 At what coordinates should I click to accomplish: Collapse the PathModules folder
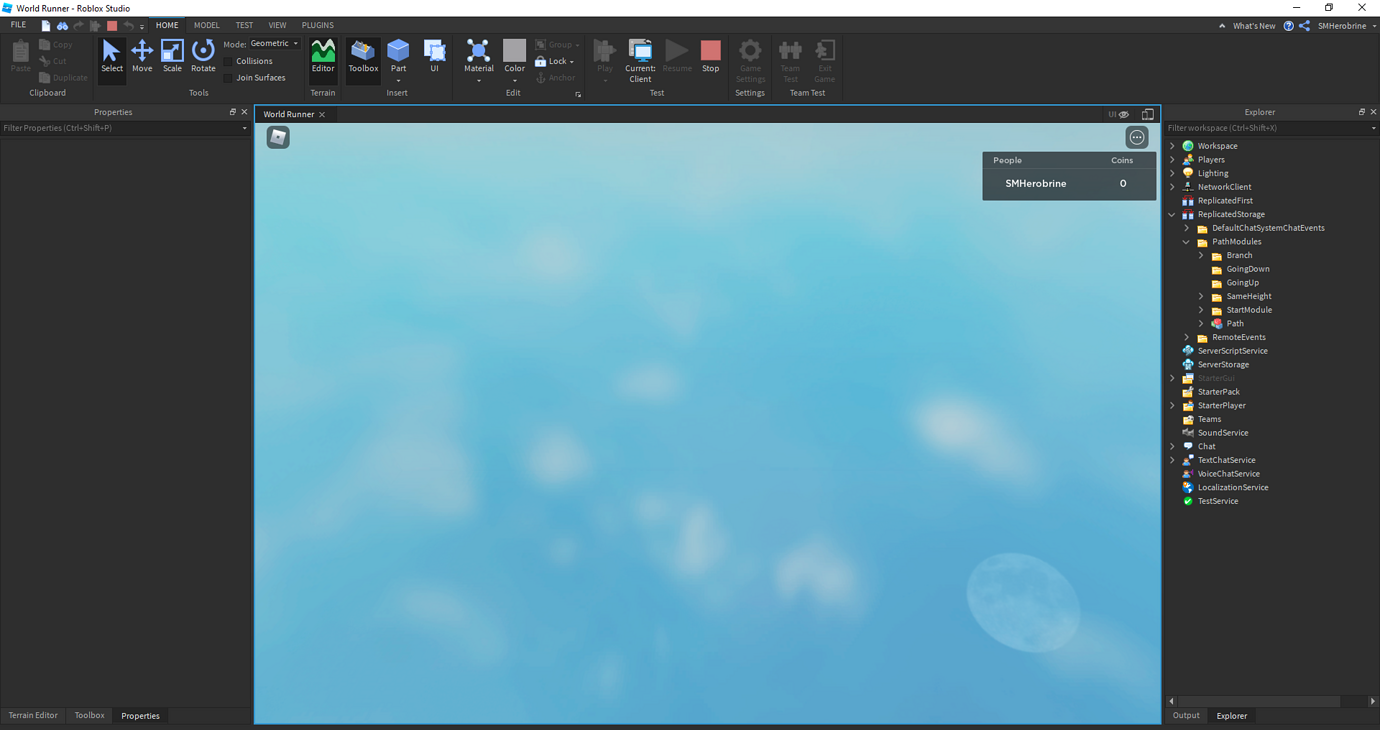[x=1186, y=241]
